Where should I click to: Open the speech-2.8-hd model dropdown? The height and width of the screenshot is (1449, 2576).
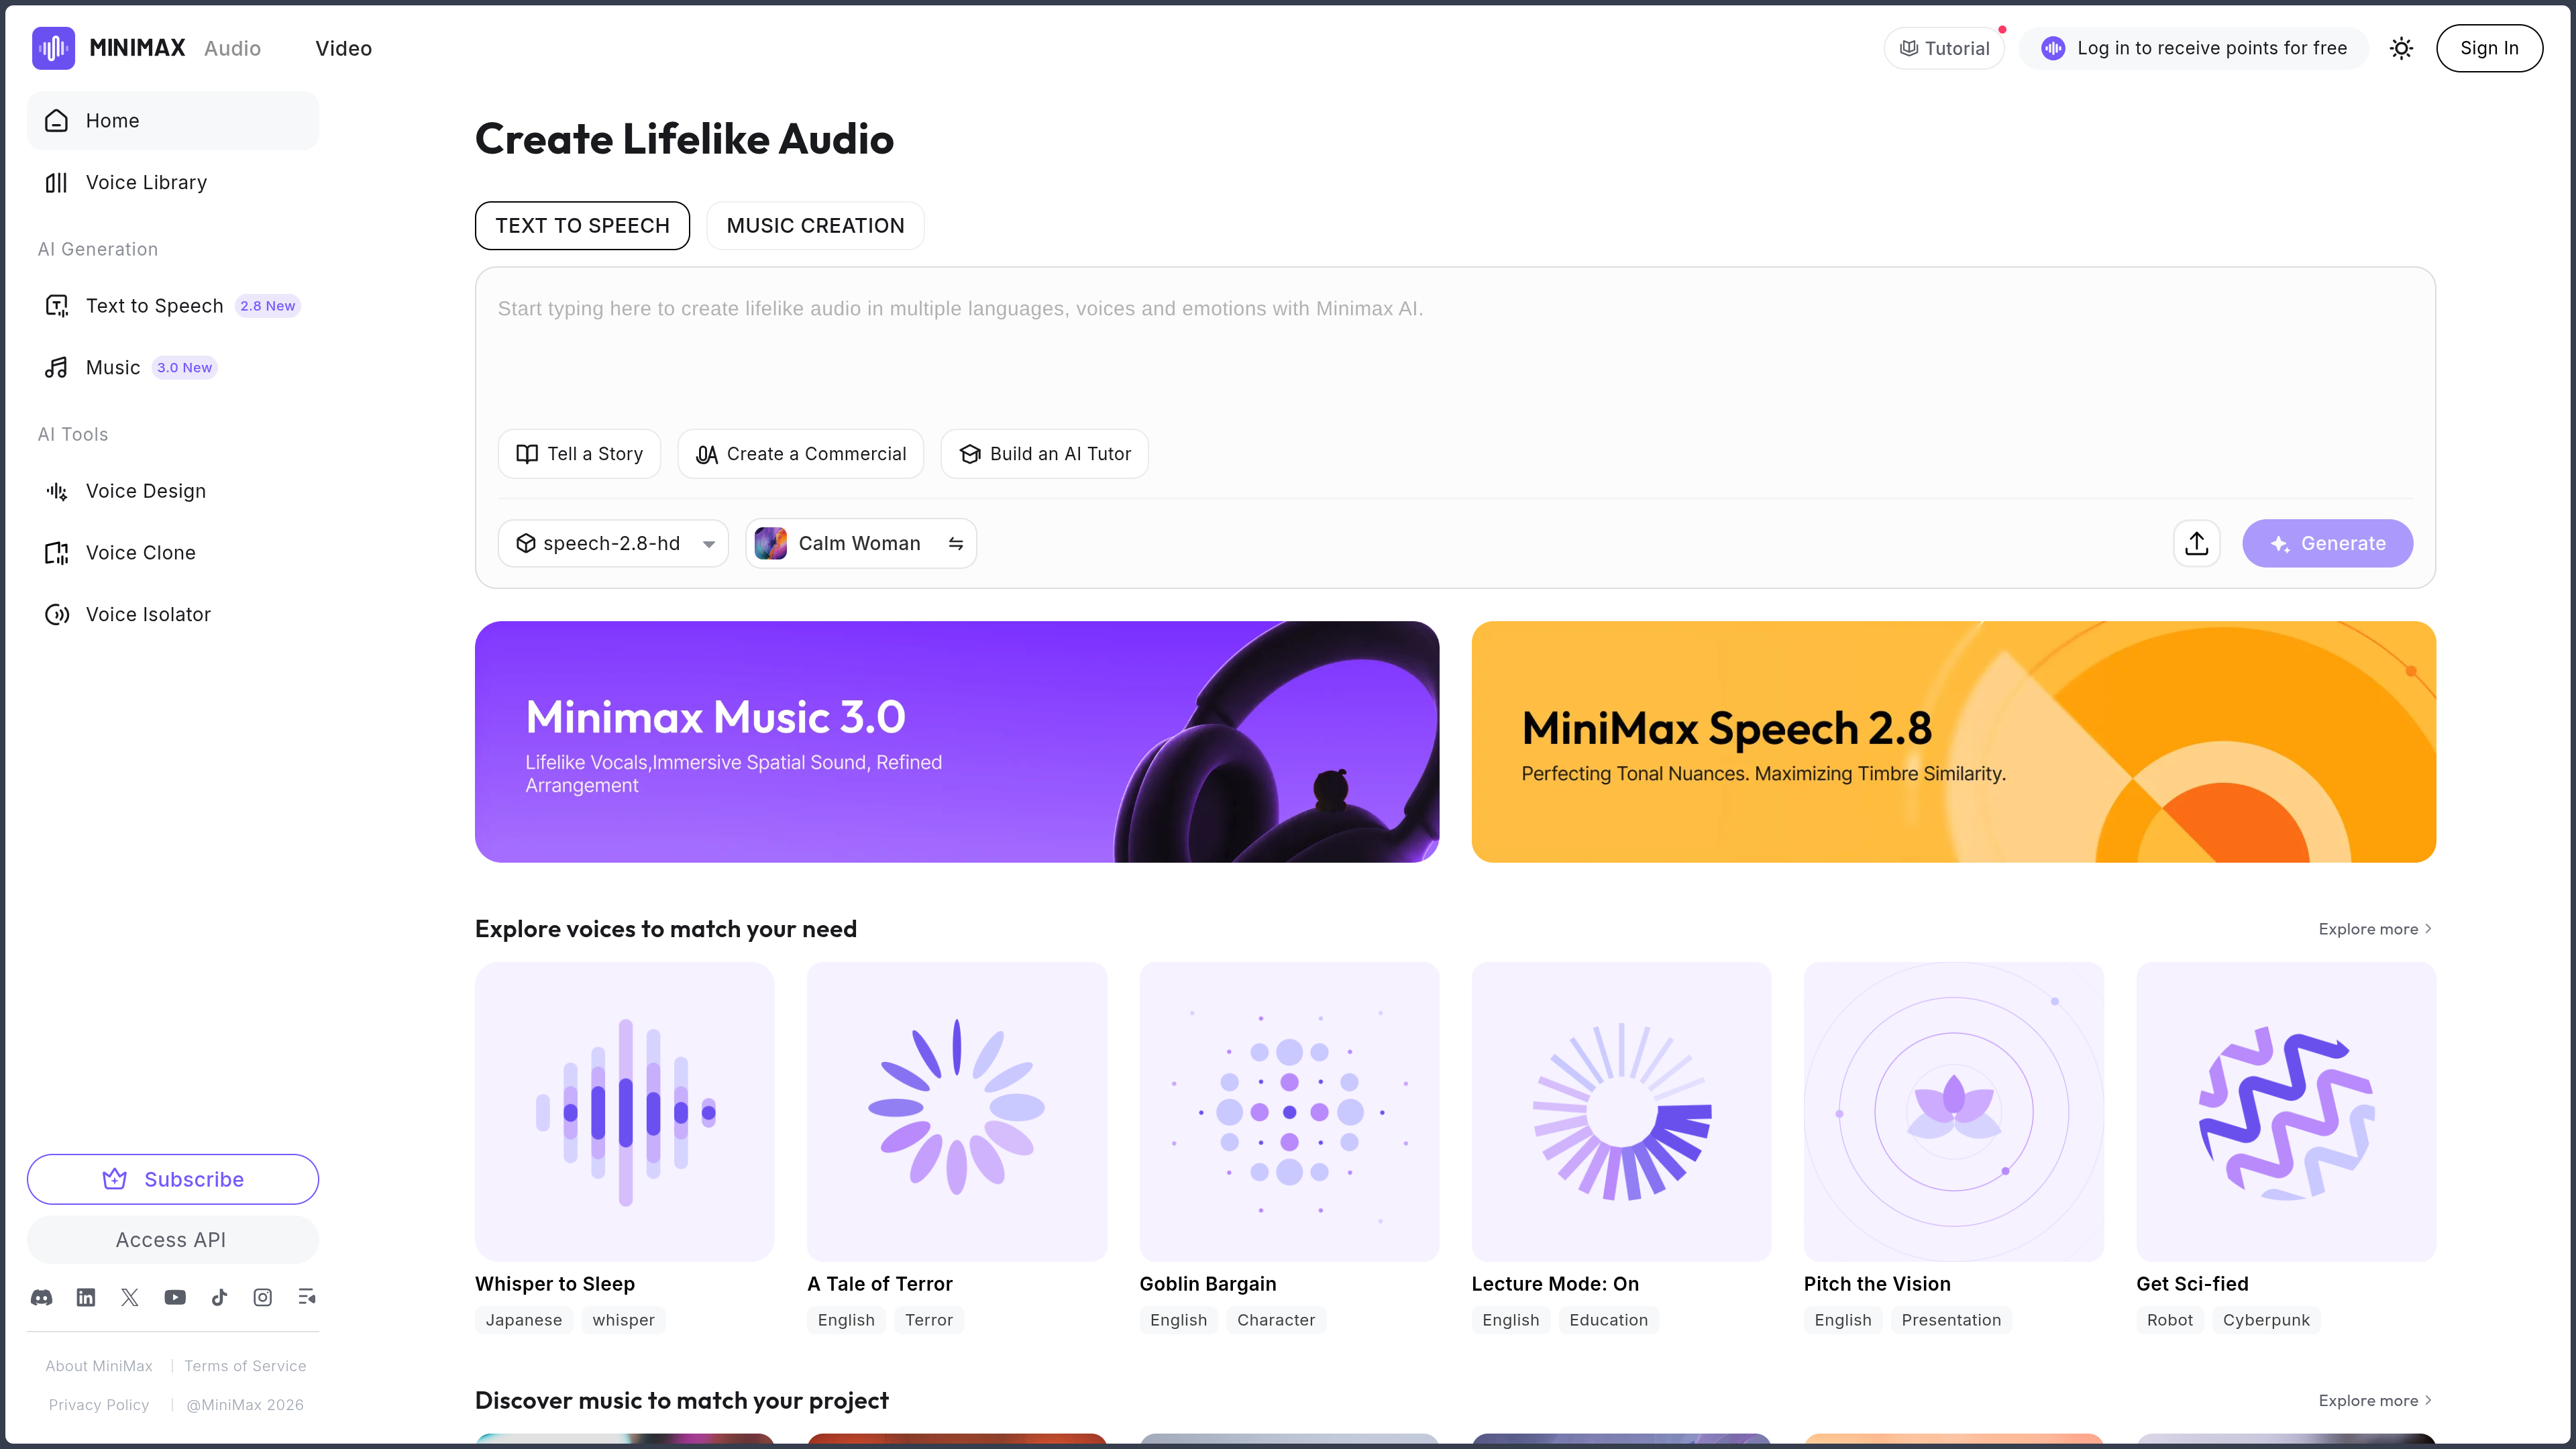[x=613, y=543]
